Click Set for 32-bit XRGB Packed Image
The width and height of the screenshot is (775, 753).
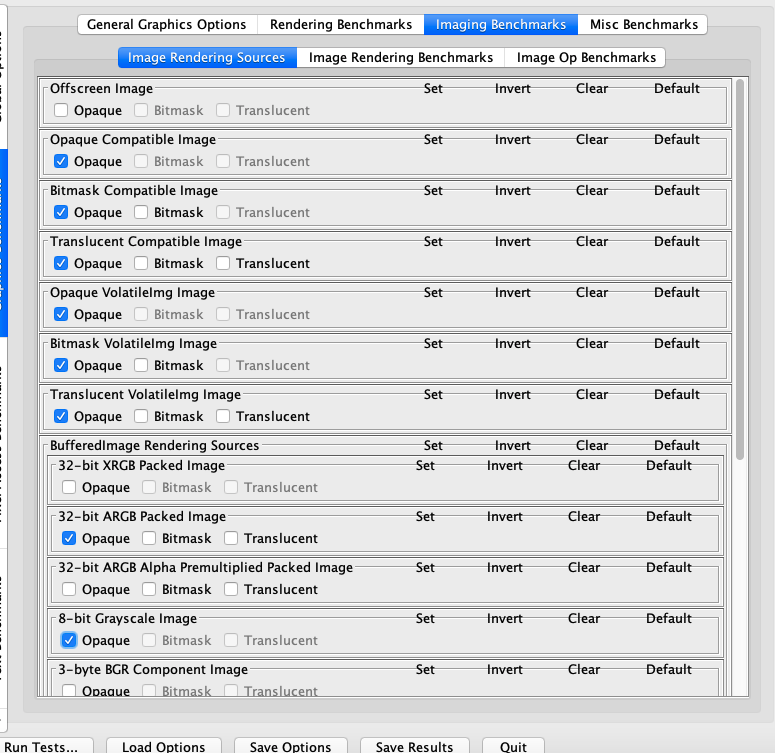coord(425,465)
